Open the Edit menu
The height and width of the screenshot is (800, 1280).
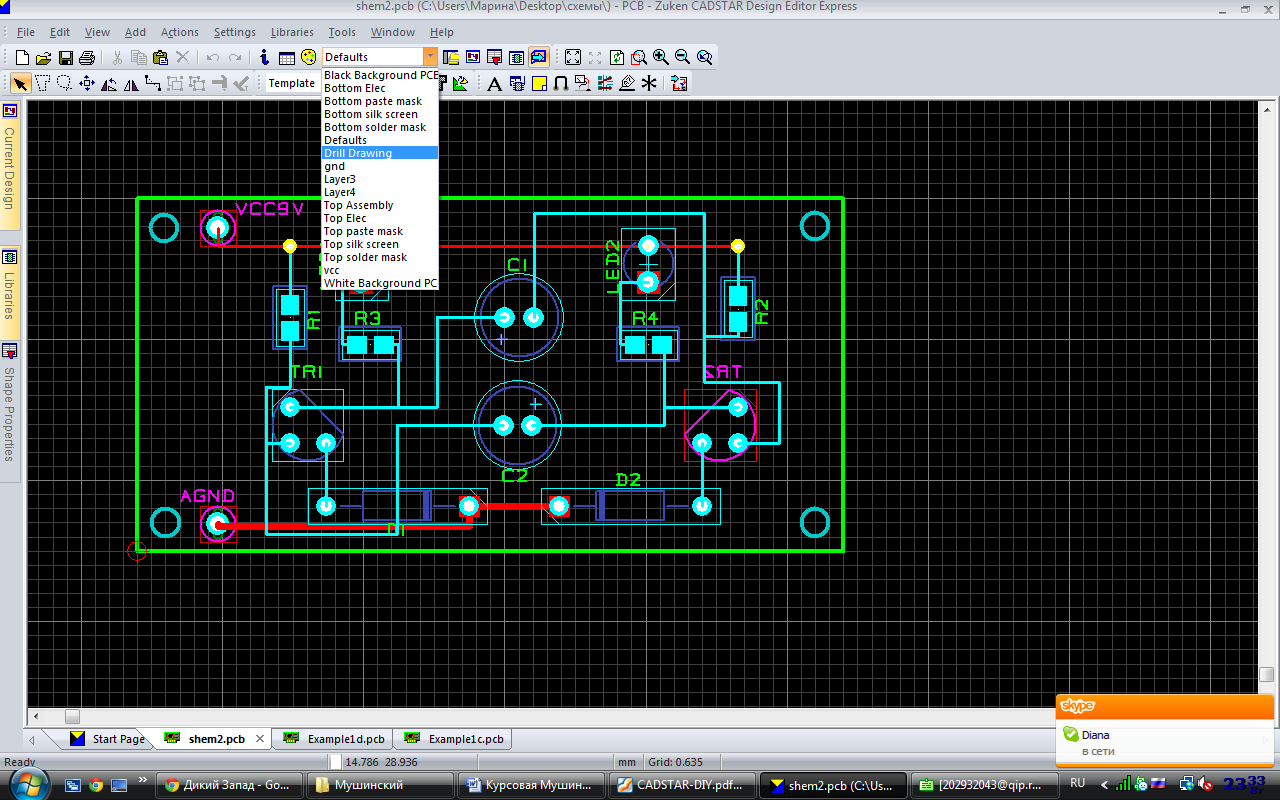point(60,32)
